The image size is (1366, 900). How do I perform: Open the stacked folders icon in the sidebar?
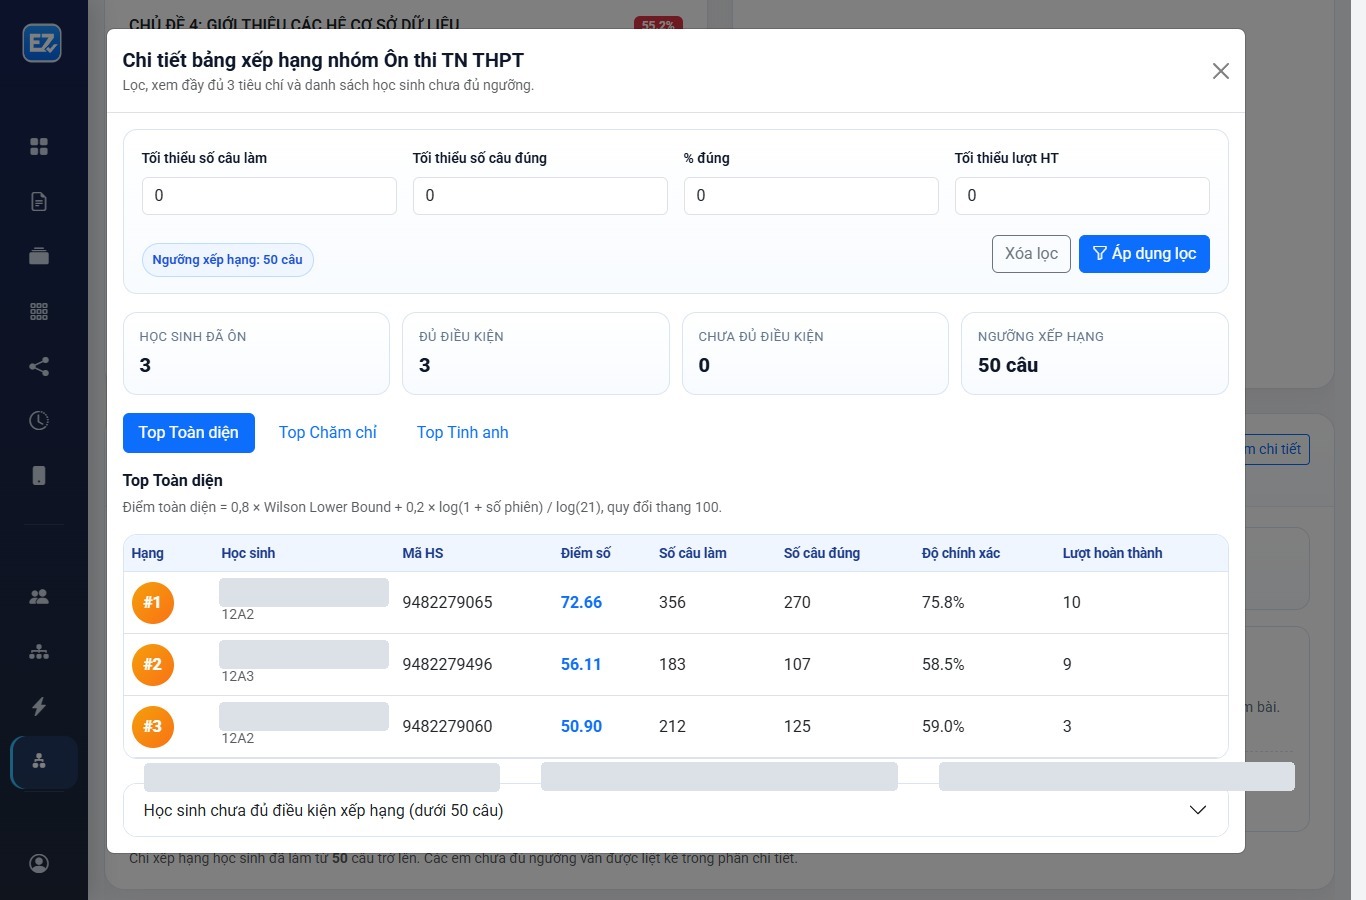coord(39,256)
